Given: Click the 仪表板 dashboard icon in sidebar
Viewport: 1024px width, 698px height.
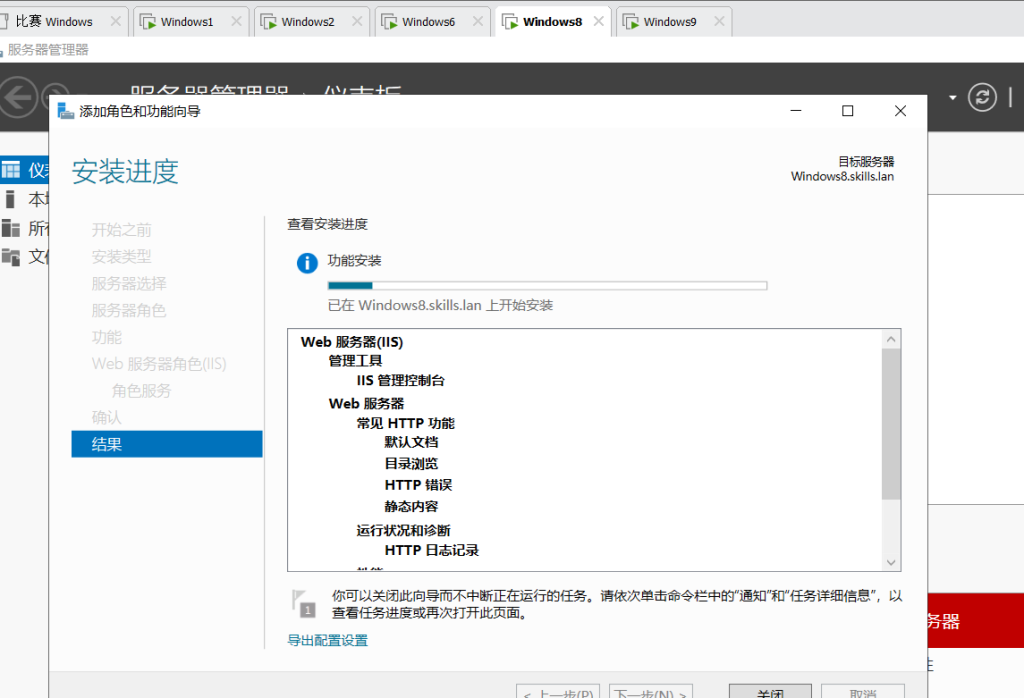Looking at the screenshot, I should pos(11,170).
